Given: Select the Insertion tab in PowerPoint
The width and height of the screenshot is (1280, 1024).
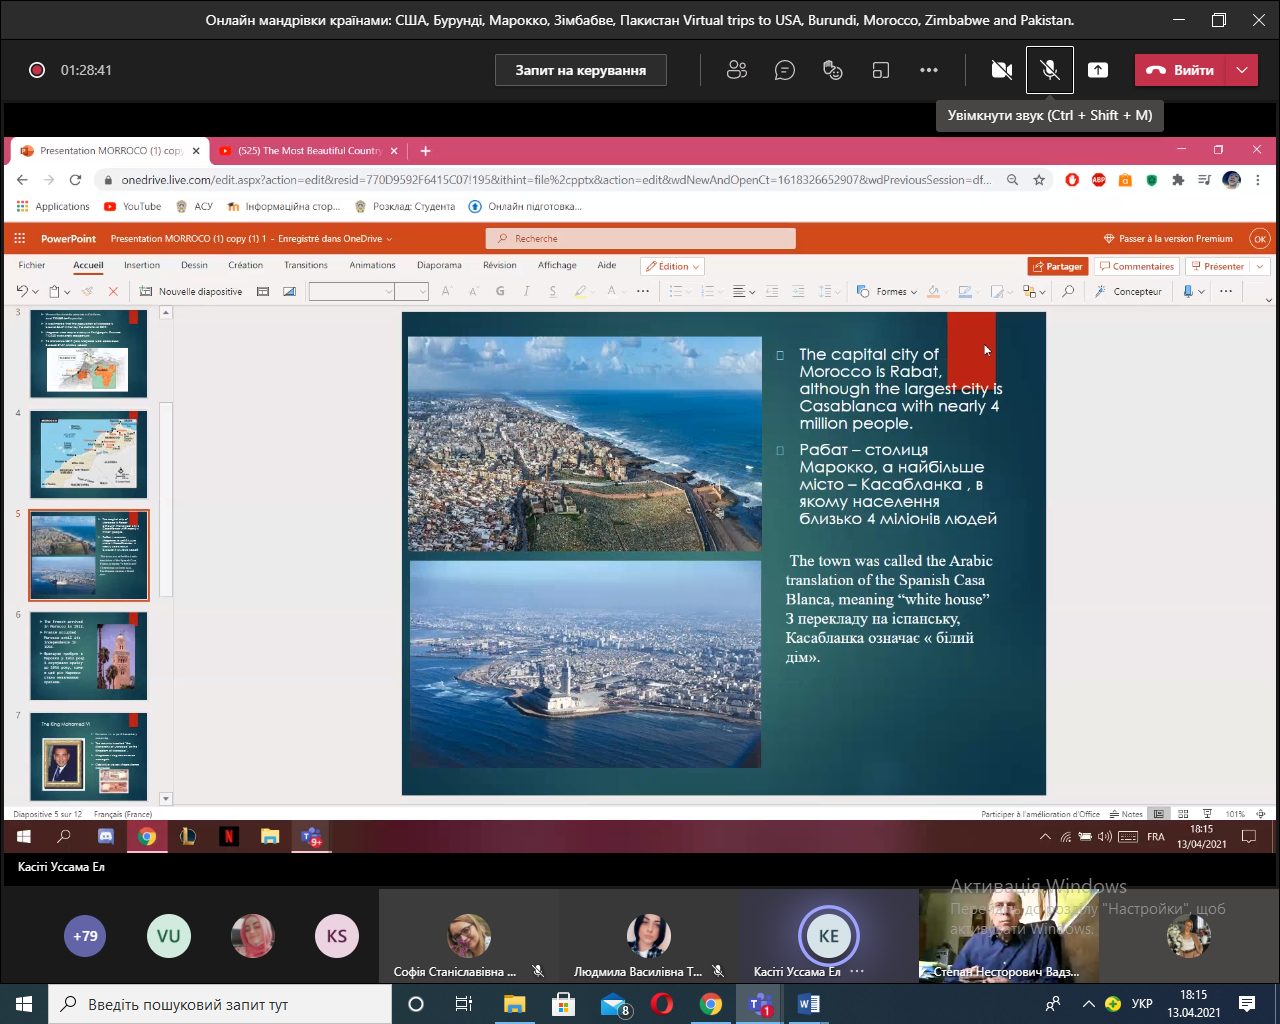Looking at the screenshot, I should [x=142, y=266].
